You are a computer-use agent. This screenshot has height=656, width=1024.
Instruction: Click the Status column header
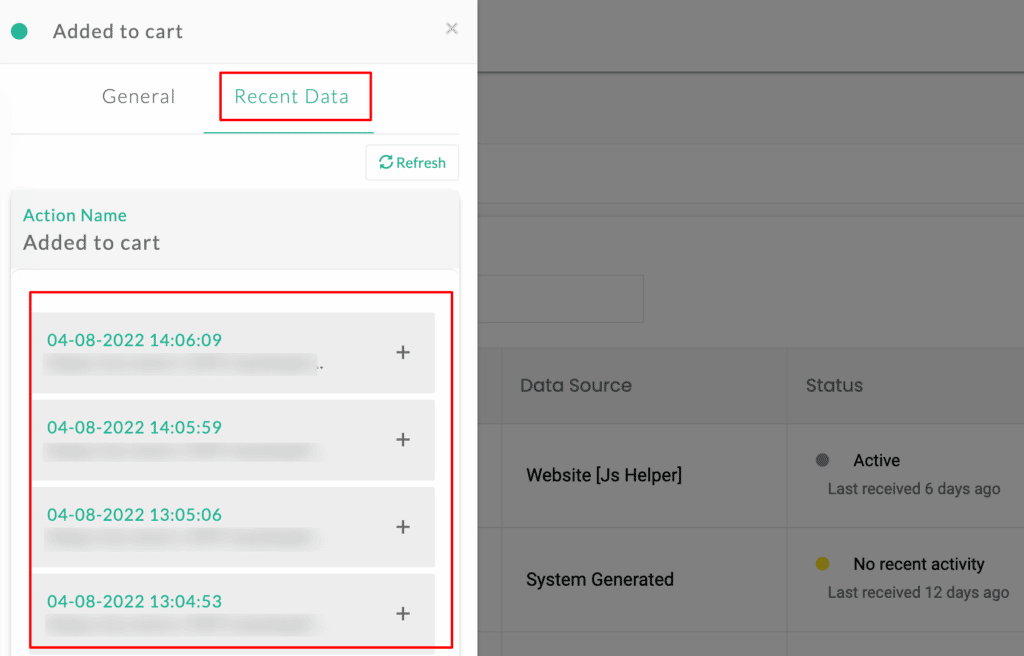(834, 385)
